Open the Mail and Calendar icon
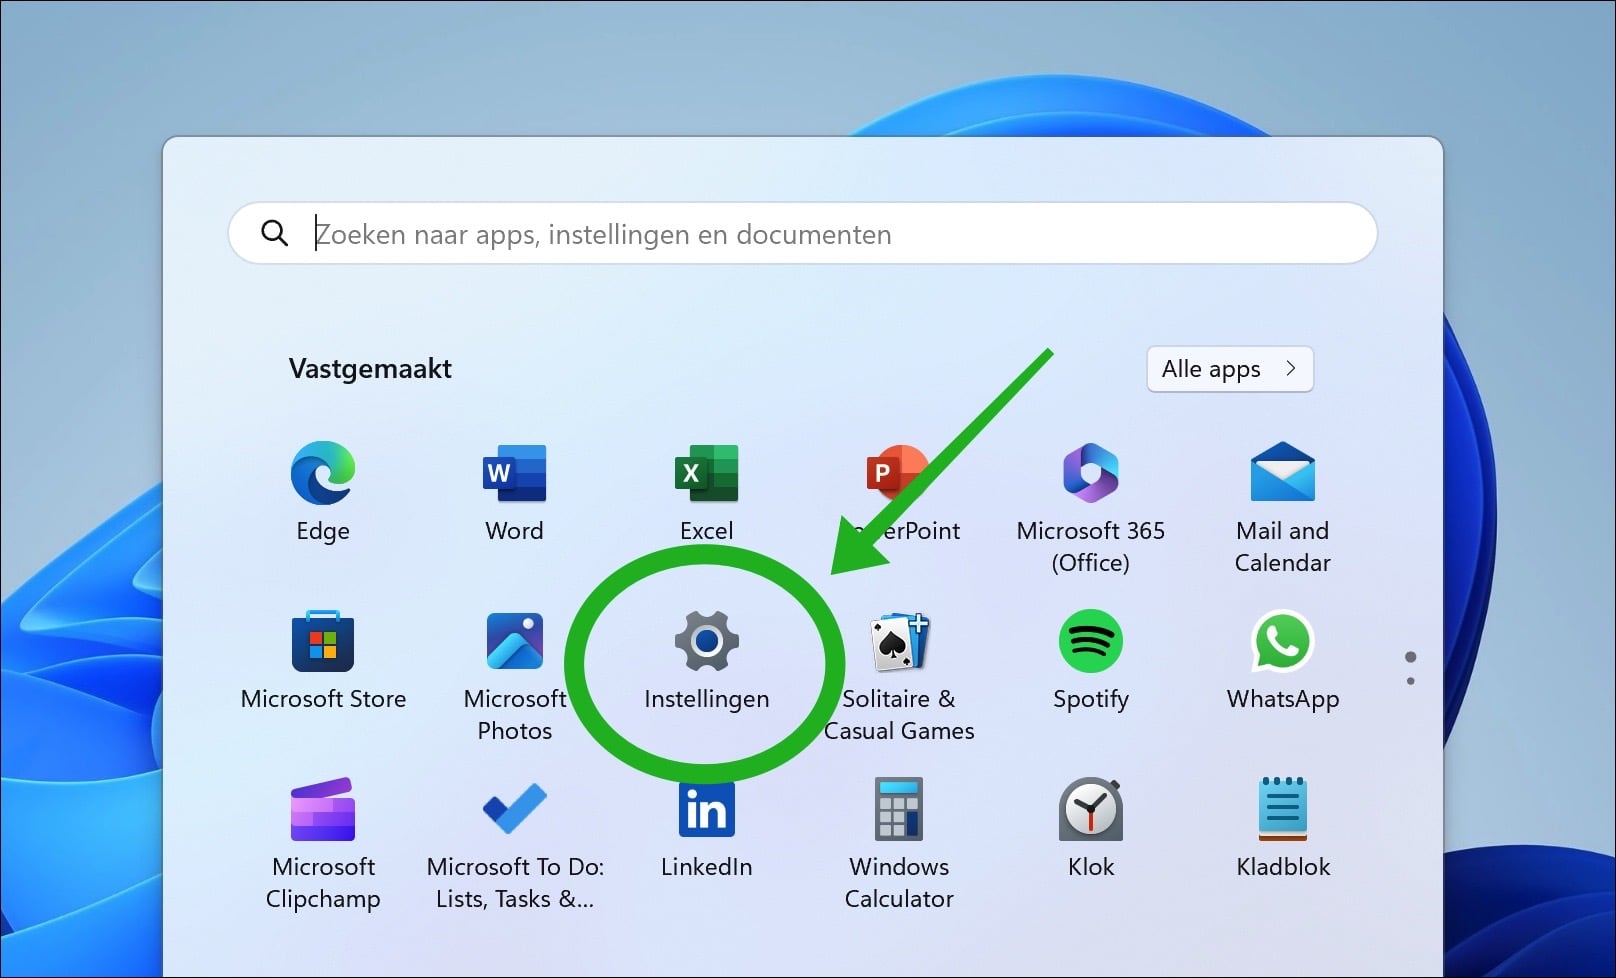Viewport: 1616px width, 978px height. coord(1283,472)
